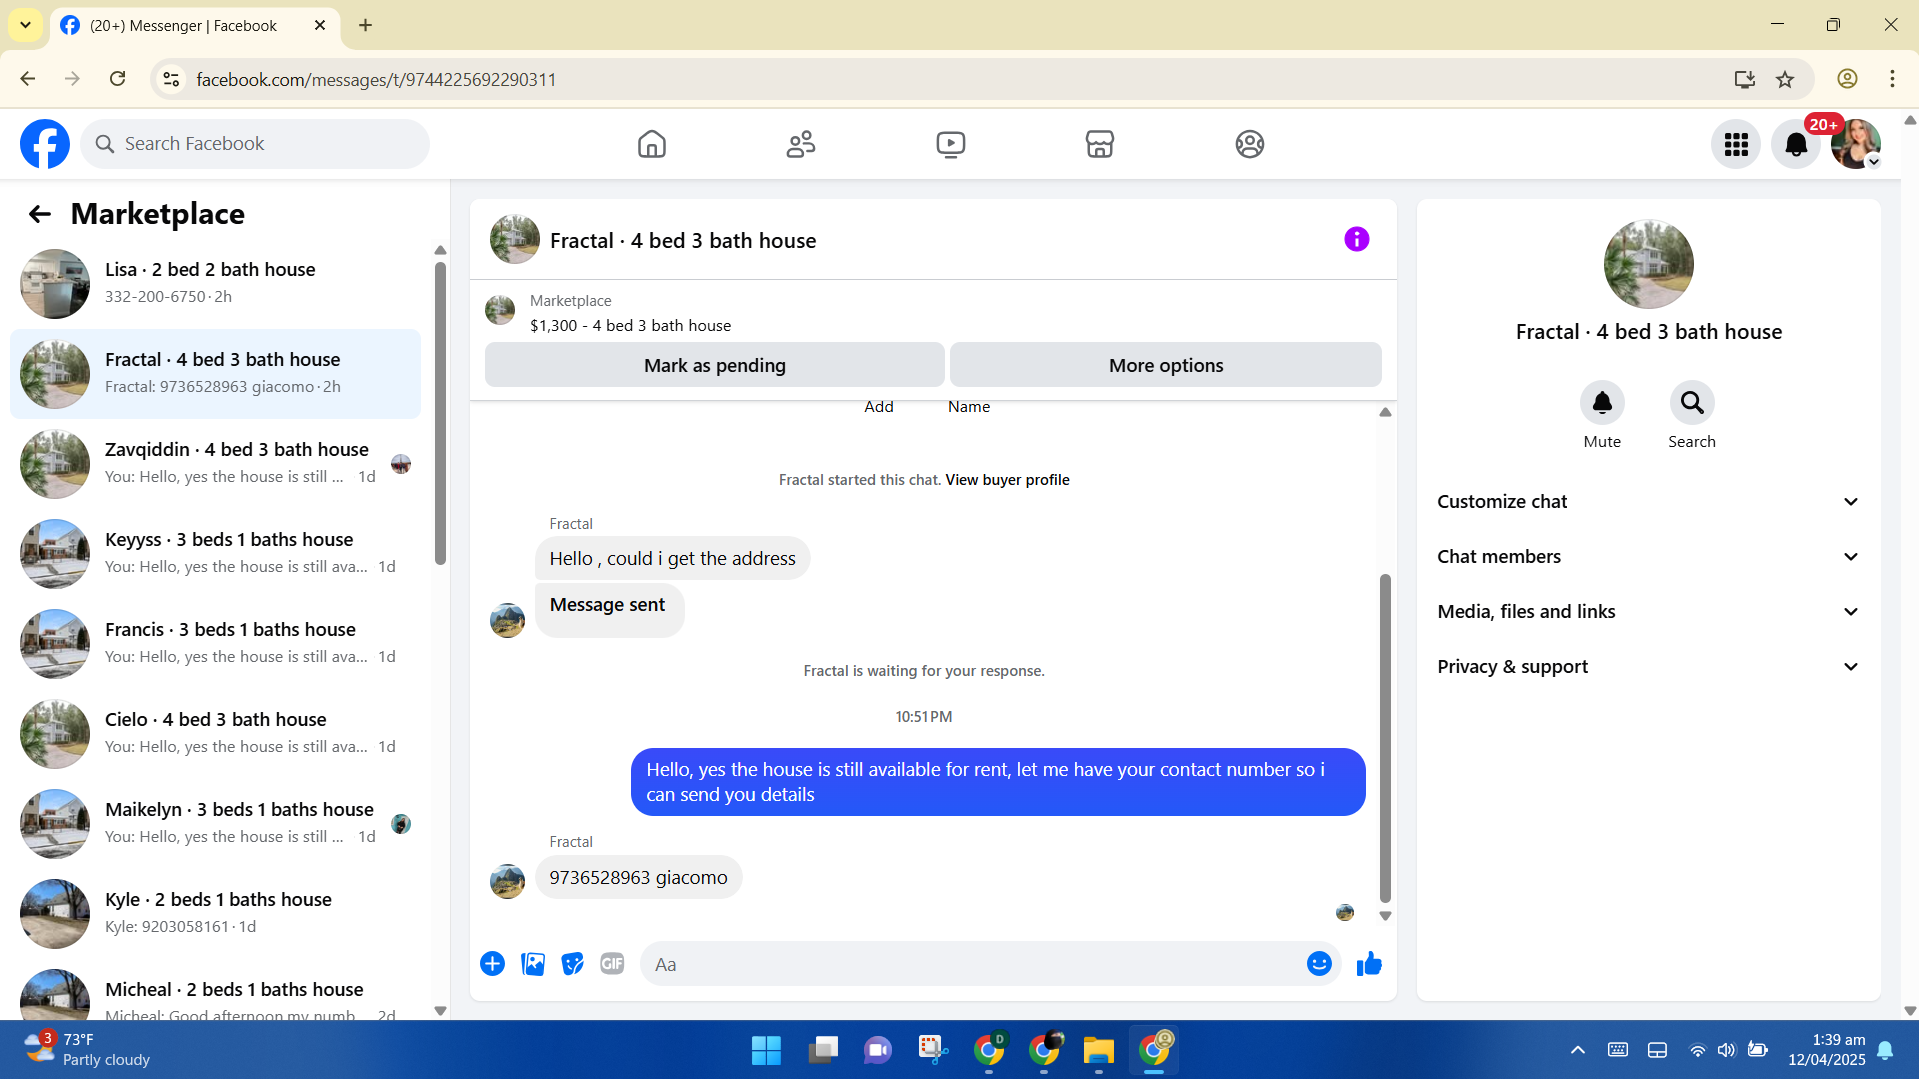Choose a GIF in the composer
This screenshot has width=1919, height=1079.
612,964
